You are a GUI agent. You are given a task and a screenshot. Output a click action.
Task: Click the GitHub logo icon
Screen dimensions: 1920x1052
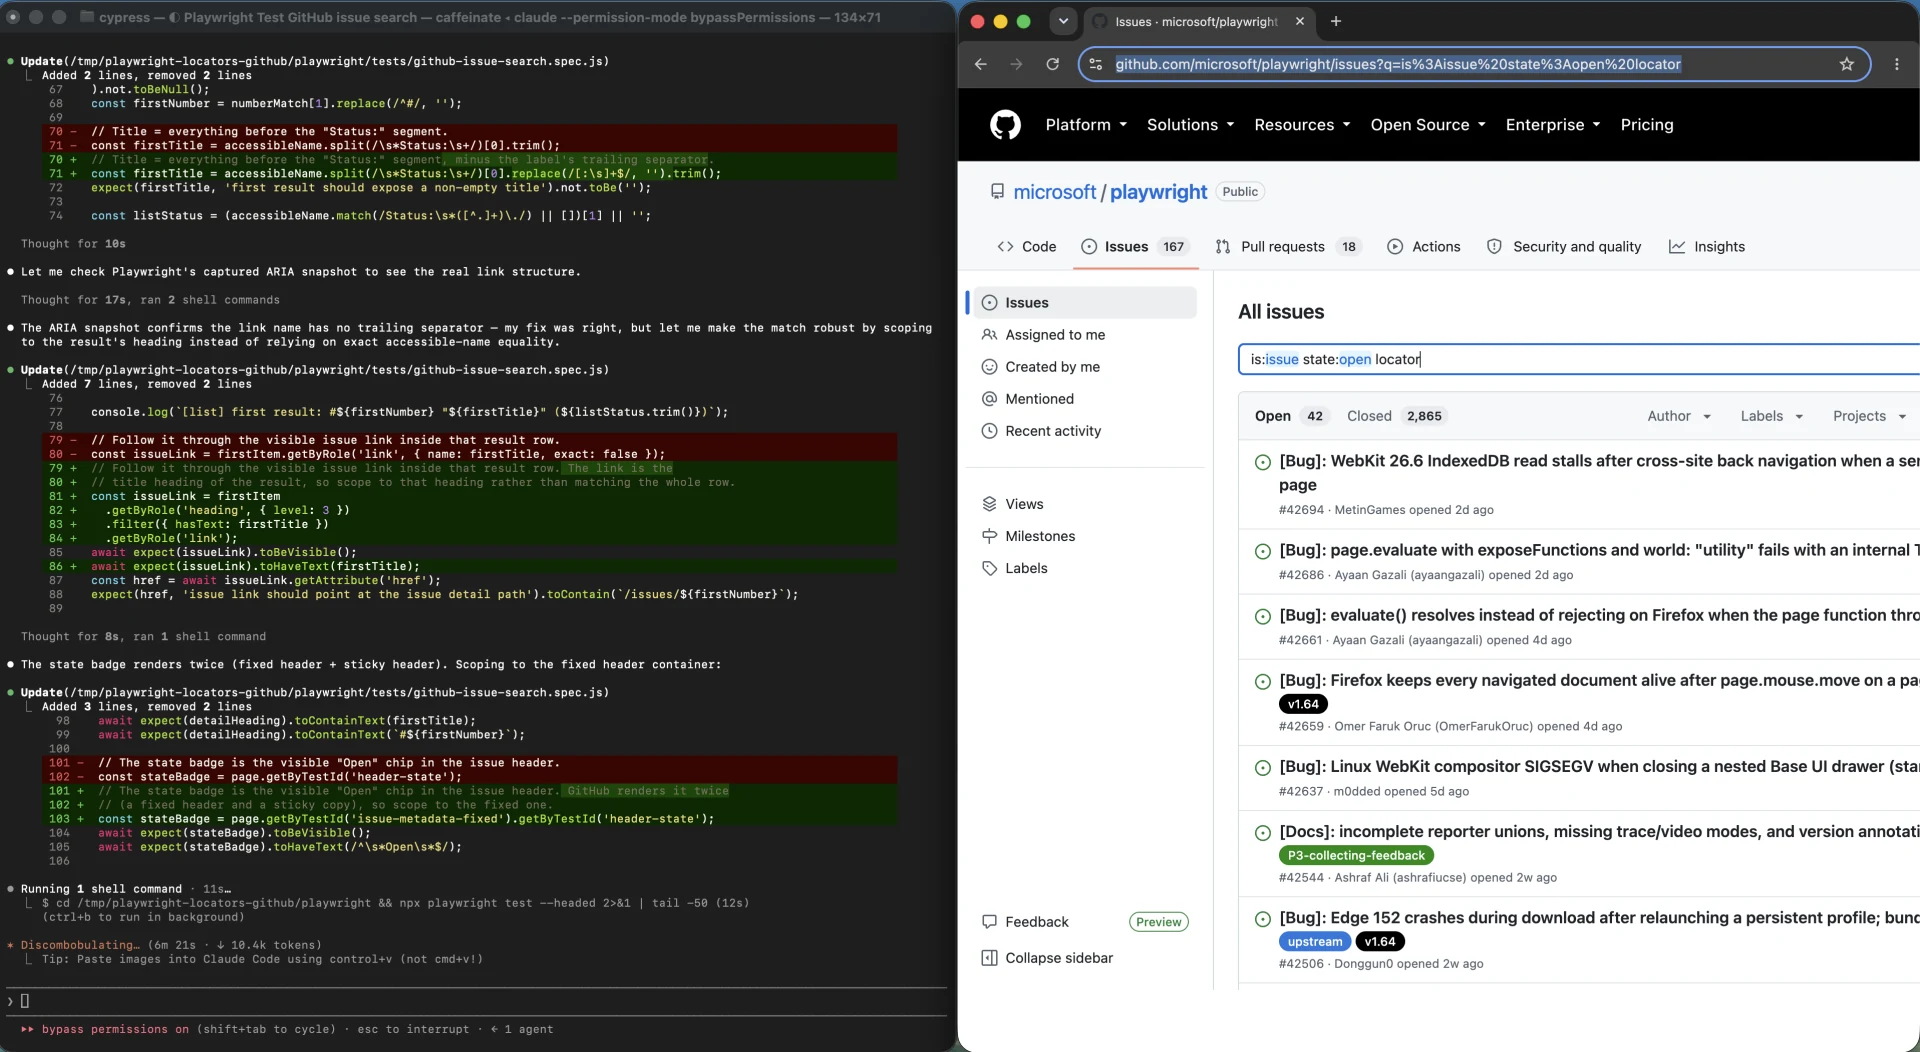[x=1005, y=125]
